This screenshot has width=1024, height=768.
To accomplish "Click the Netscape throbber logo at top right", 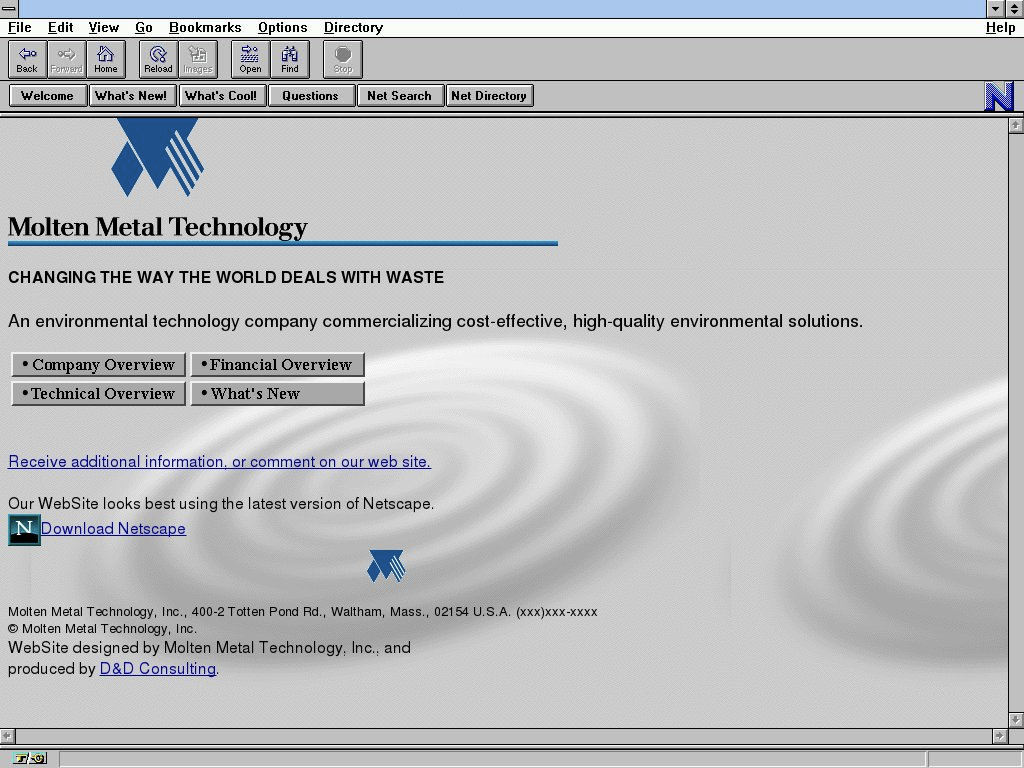I will tap(999, 96).
